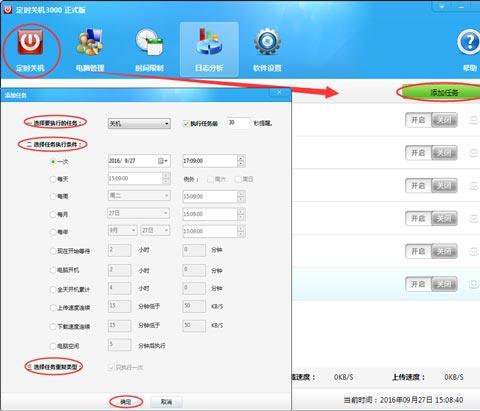Toggle the 执行任务前 reminder checkbox
The height and width of the screenshot is (411, 480).
(186, 124)
